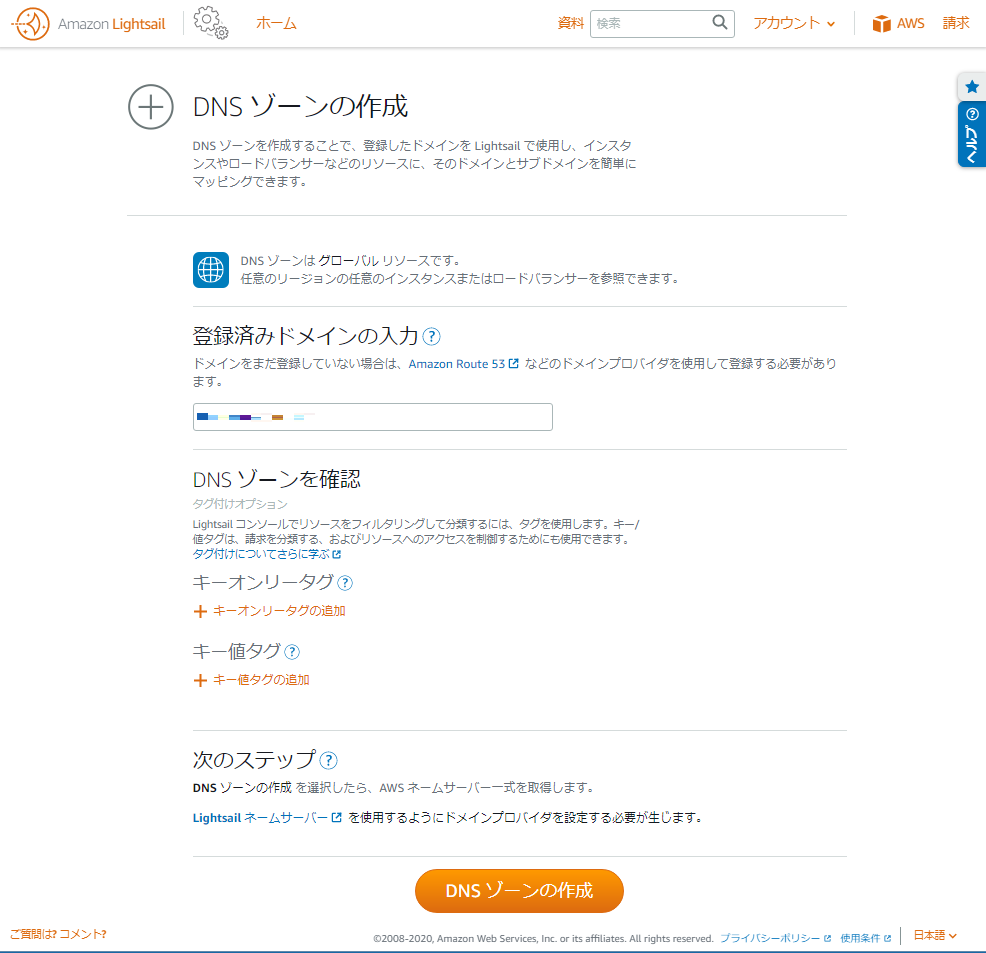Open the 日本語 language selector
986x953 pixels.
935,935
